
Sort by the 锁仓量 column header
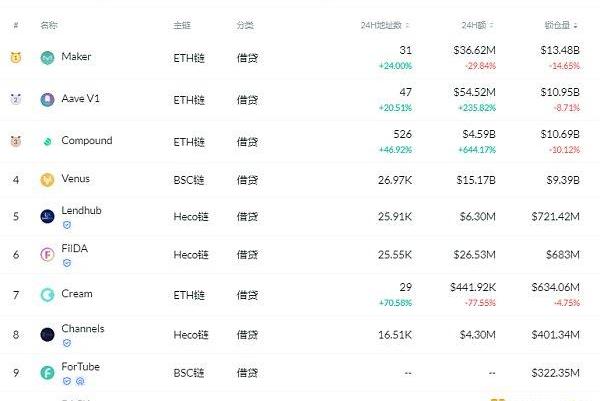click(561, 25)
